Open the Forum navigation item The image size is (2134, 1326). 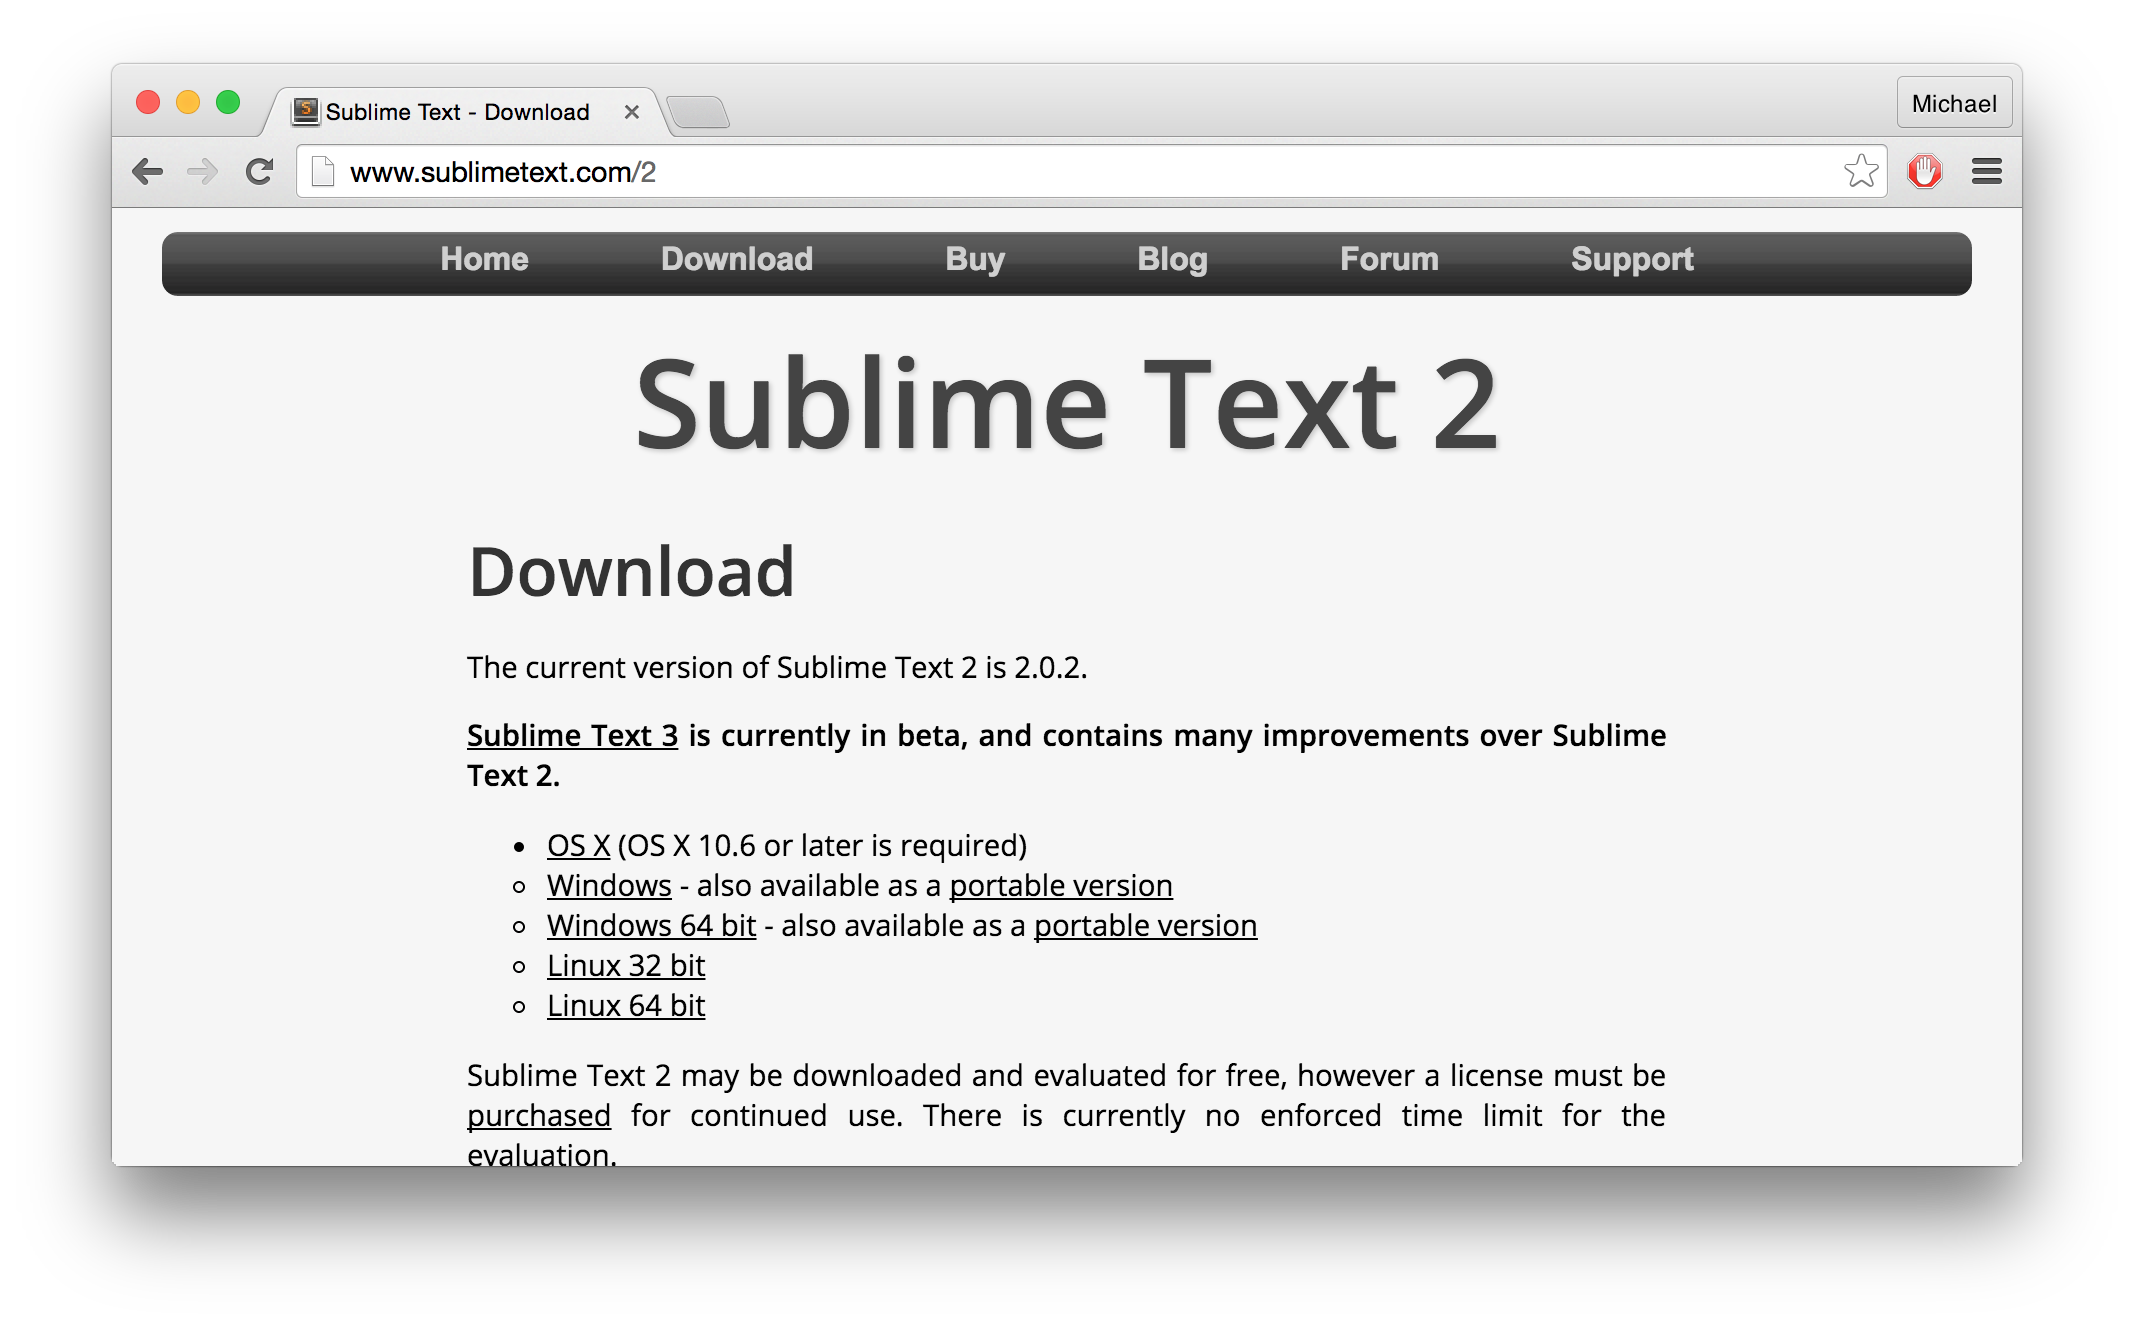tap(1389, 259)
